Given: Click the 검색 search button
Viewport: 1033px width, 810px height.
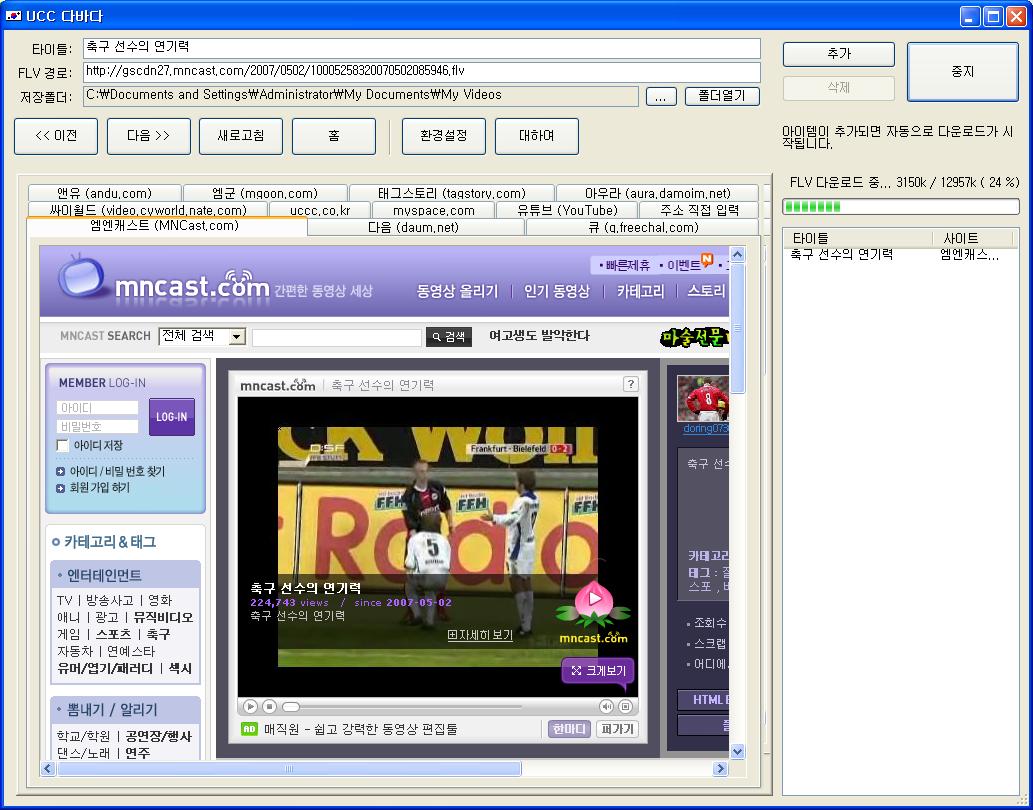Looking at the screenshot, I should coord(449,337).
